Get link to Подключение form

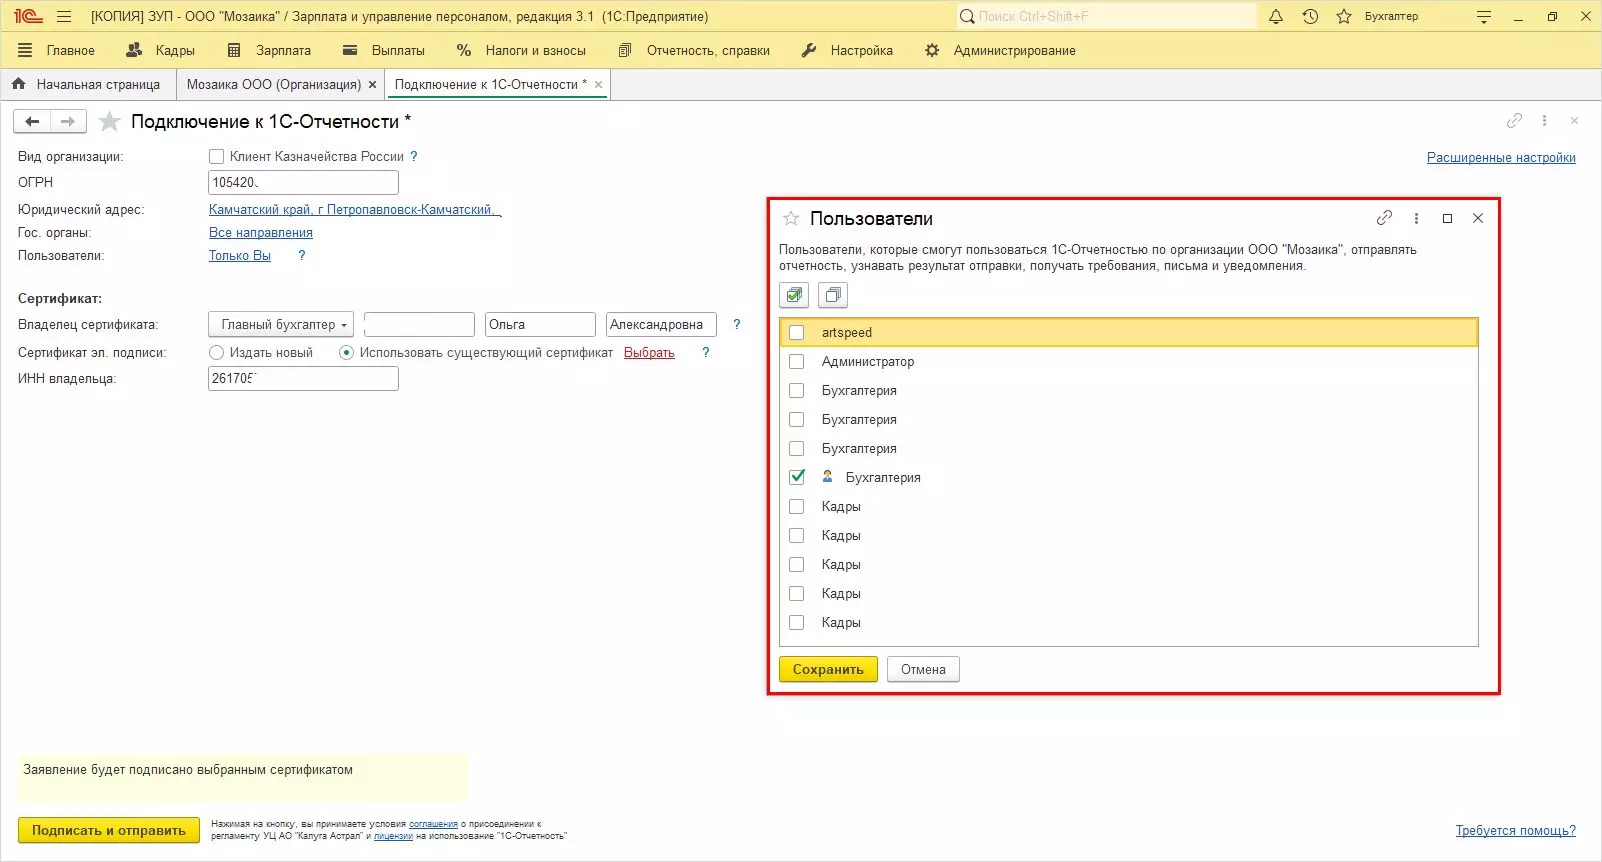(x=1514, y=120)
